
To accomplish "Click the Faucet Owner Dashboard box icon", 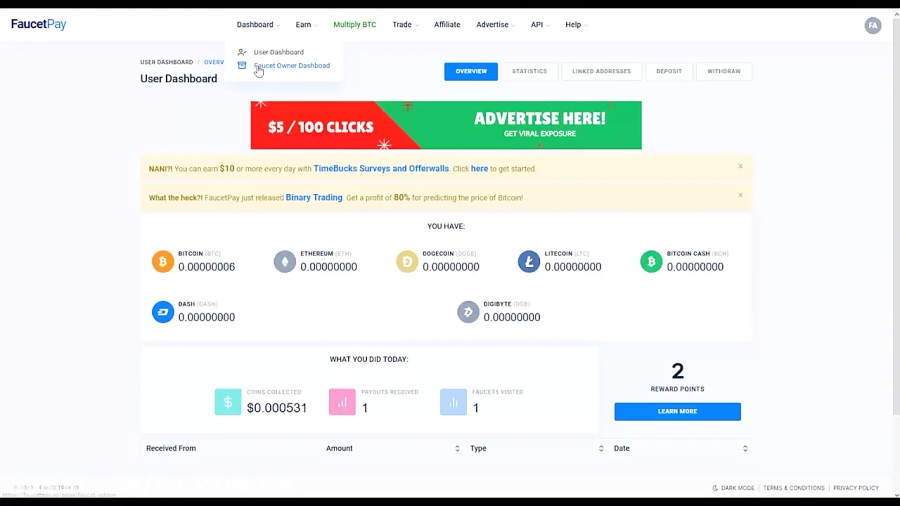I will tap(242, 65).
